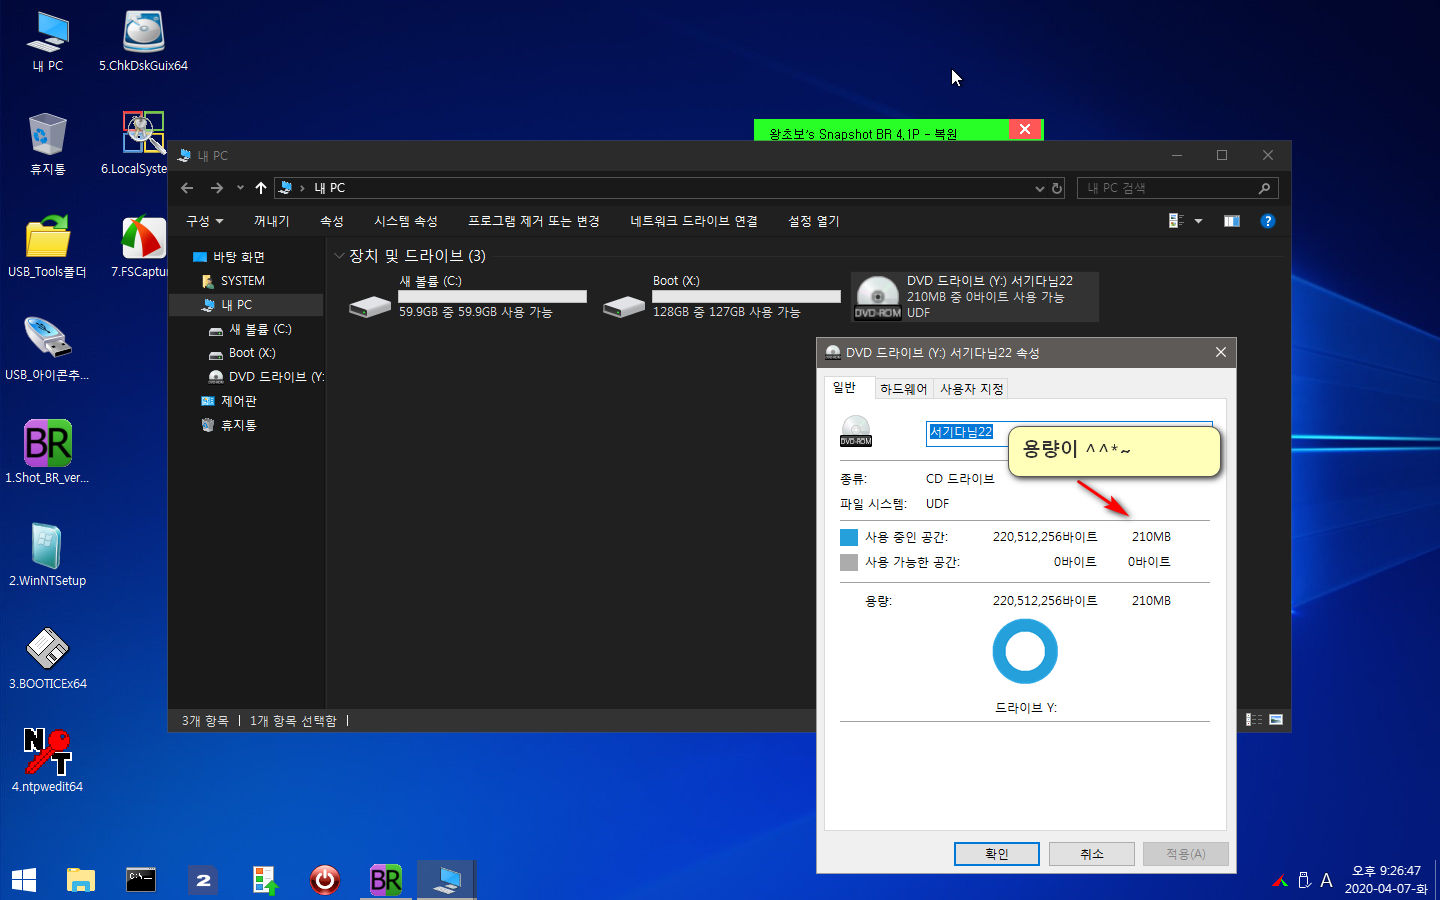
Task: Launch the 4.ntpwedit64 desktop icon
Action: pos(47,761)
